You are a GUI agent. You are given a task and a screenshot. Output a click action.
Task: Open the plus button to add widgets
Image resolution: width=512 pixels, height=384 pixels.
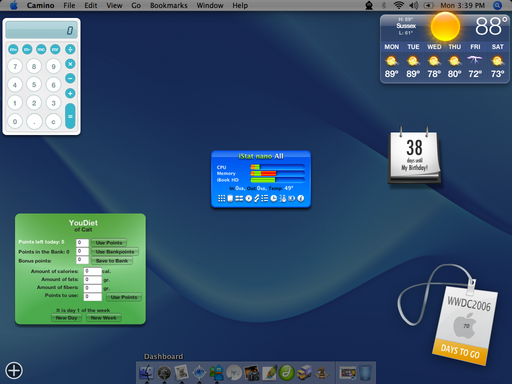pyautogui.click(x=14, y=370)
